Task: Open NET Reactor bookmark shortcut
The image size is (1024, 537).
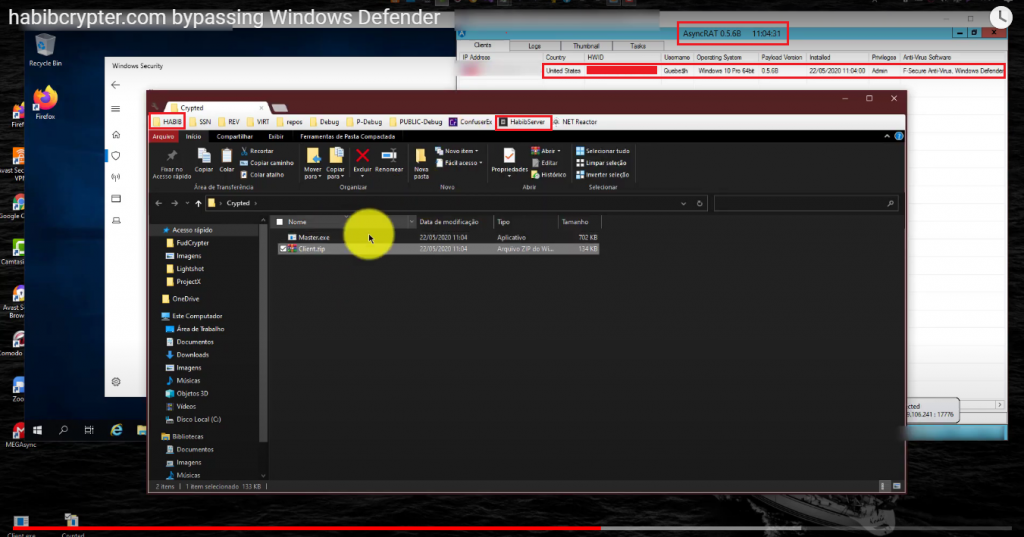Action: click(x=575, y=122)
